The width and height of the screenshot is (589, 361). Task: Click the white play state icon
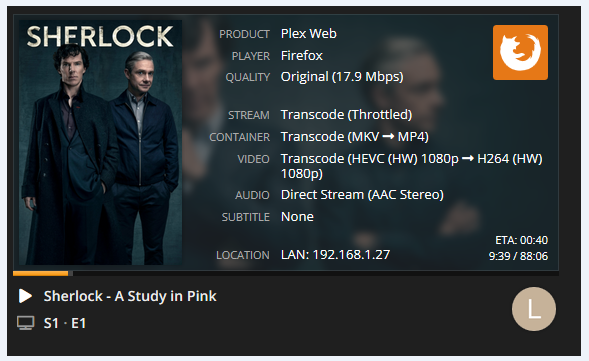tap(25, 296)
